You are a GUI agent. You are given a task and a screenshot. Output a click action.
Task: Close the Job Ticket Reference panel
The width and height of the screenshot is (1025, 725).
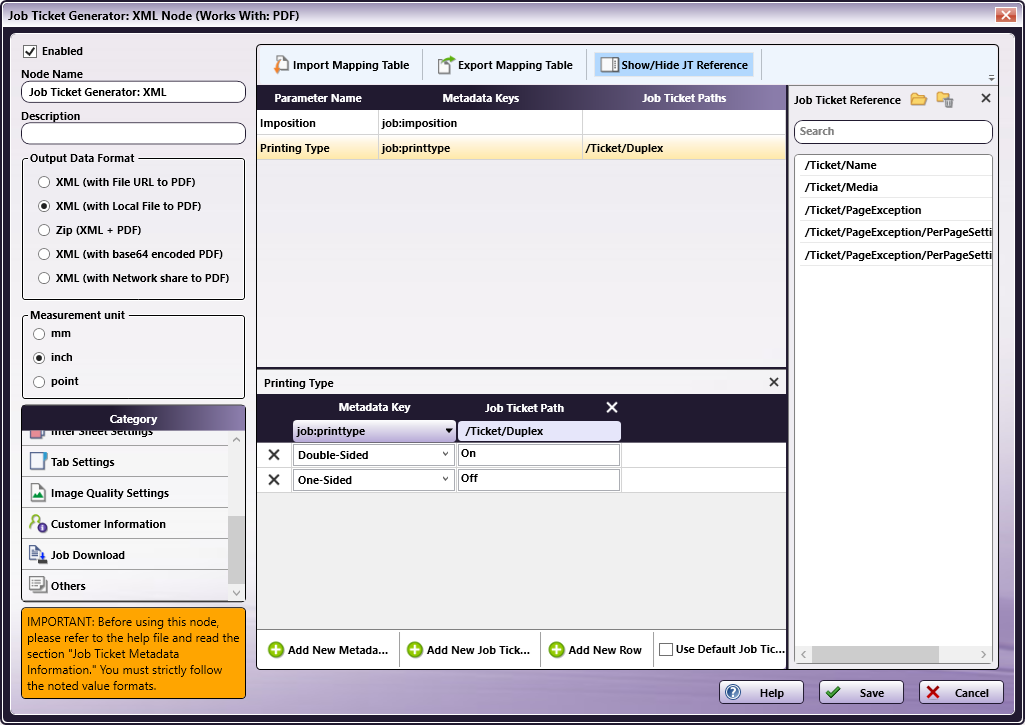[986, 98]
